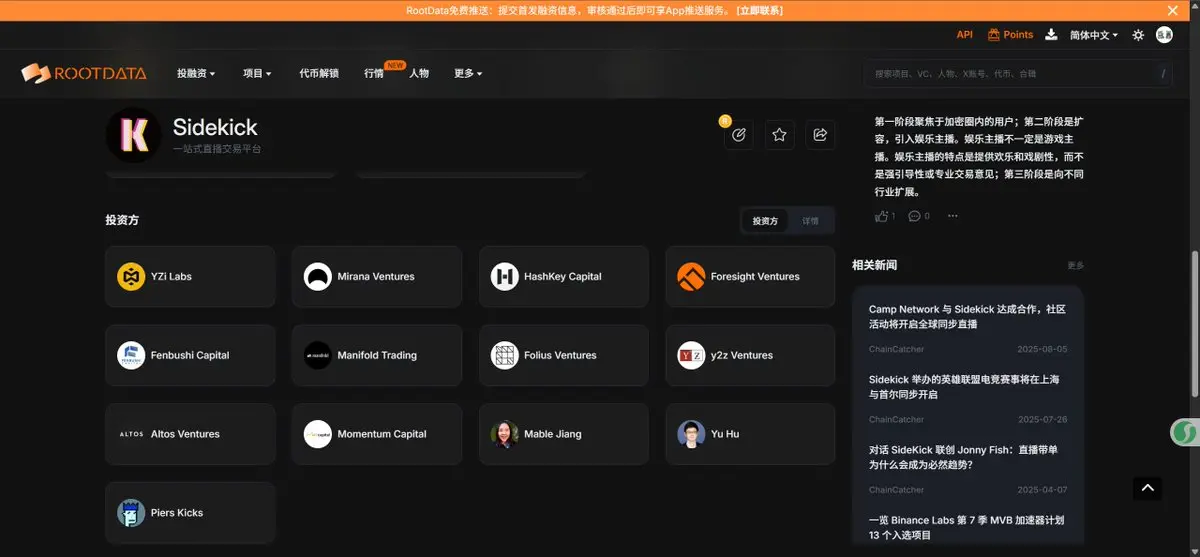Click the Points gift icon
This screenshot has height=557, width=1200.
tap(994, 34)
